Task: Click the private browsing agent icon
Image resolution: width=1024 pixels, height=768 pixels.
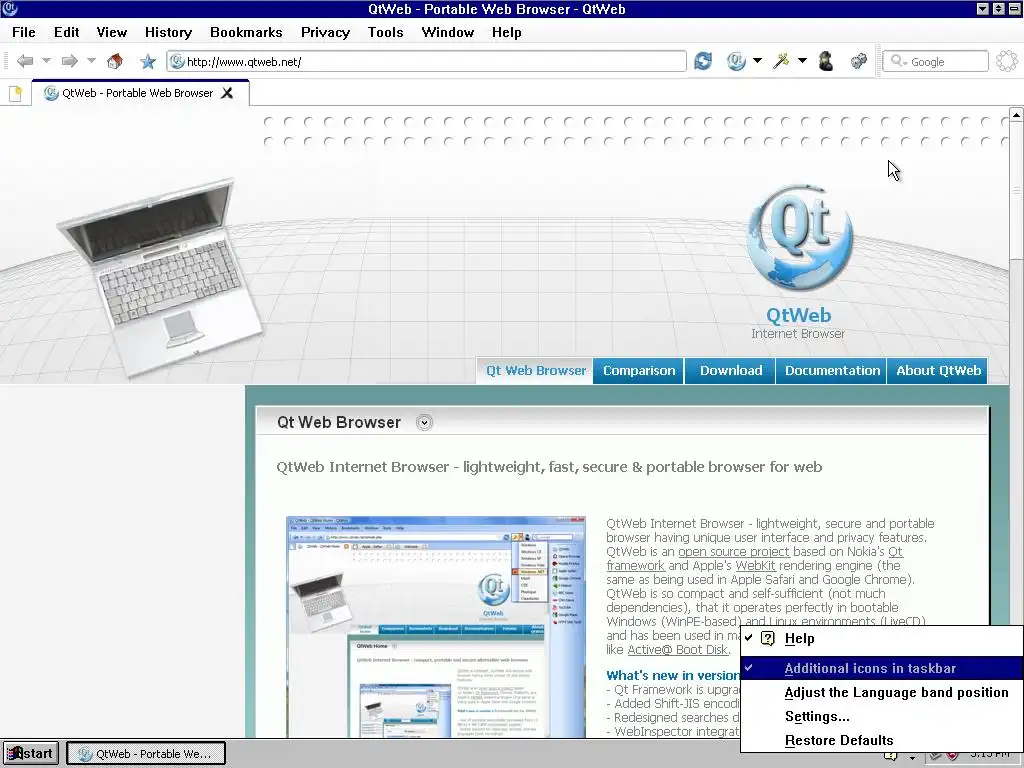Action: pyautogui.click(x=826, y=61)
